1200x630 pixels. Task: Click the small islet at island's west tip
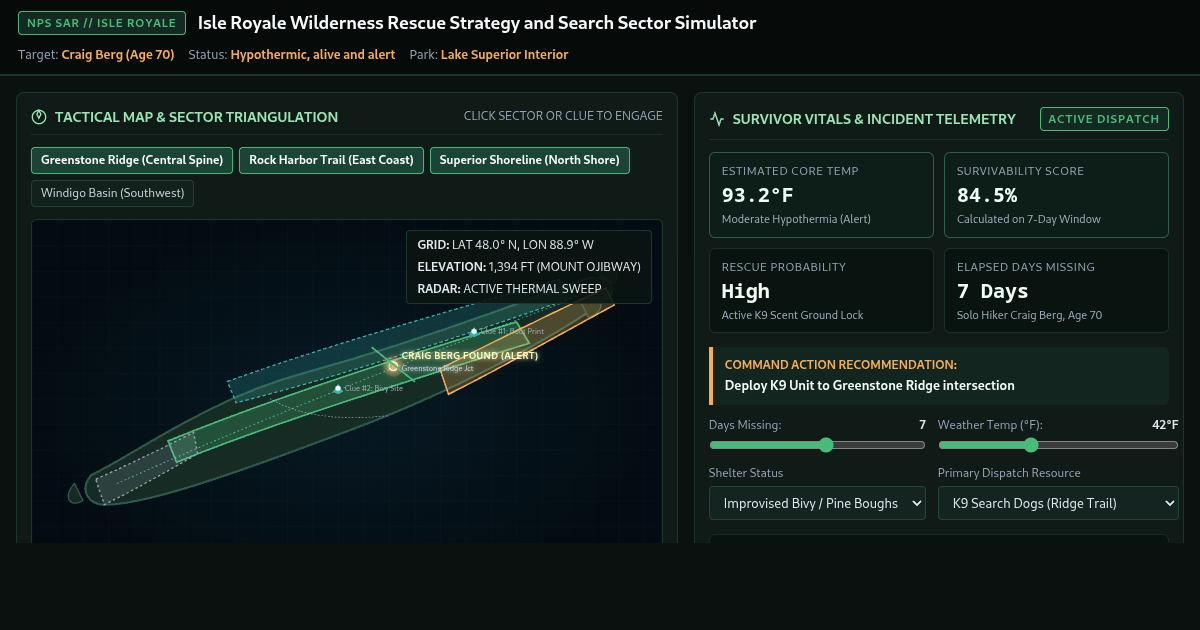point(75,493)
